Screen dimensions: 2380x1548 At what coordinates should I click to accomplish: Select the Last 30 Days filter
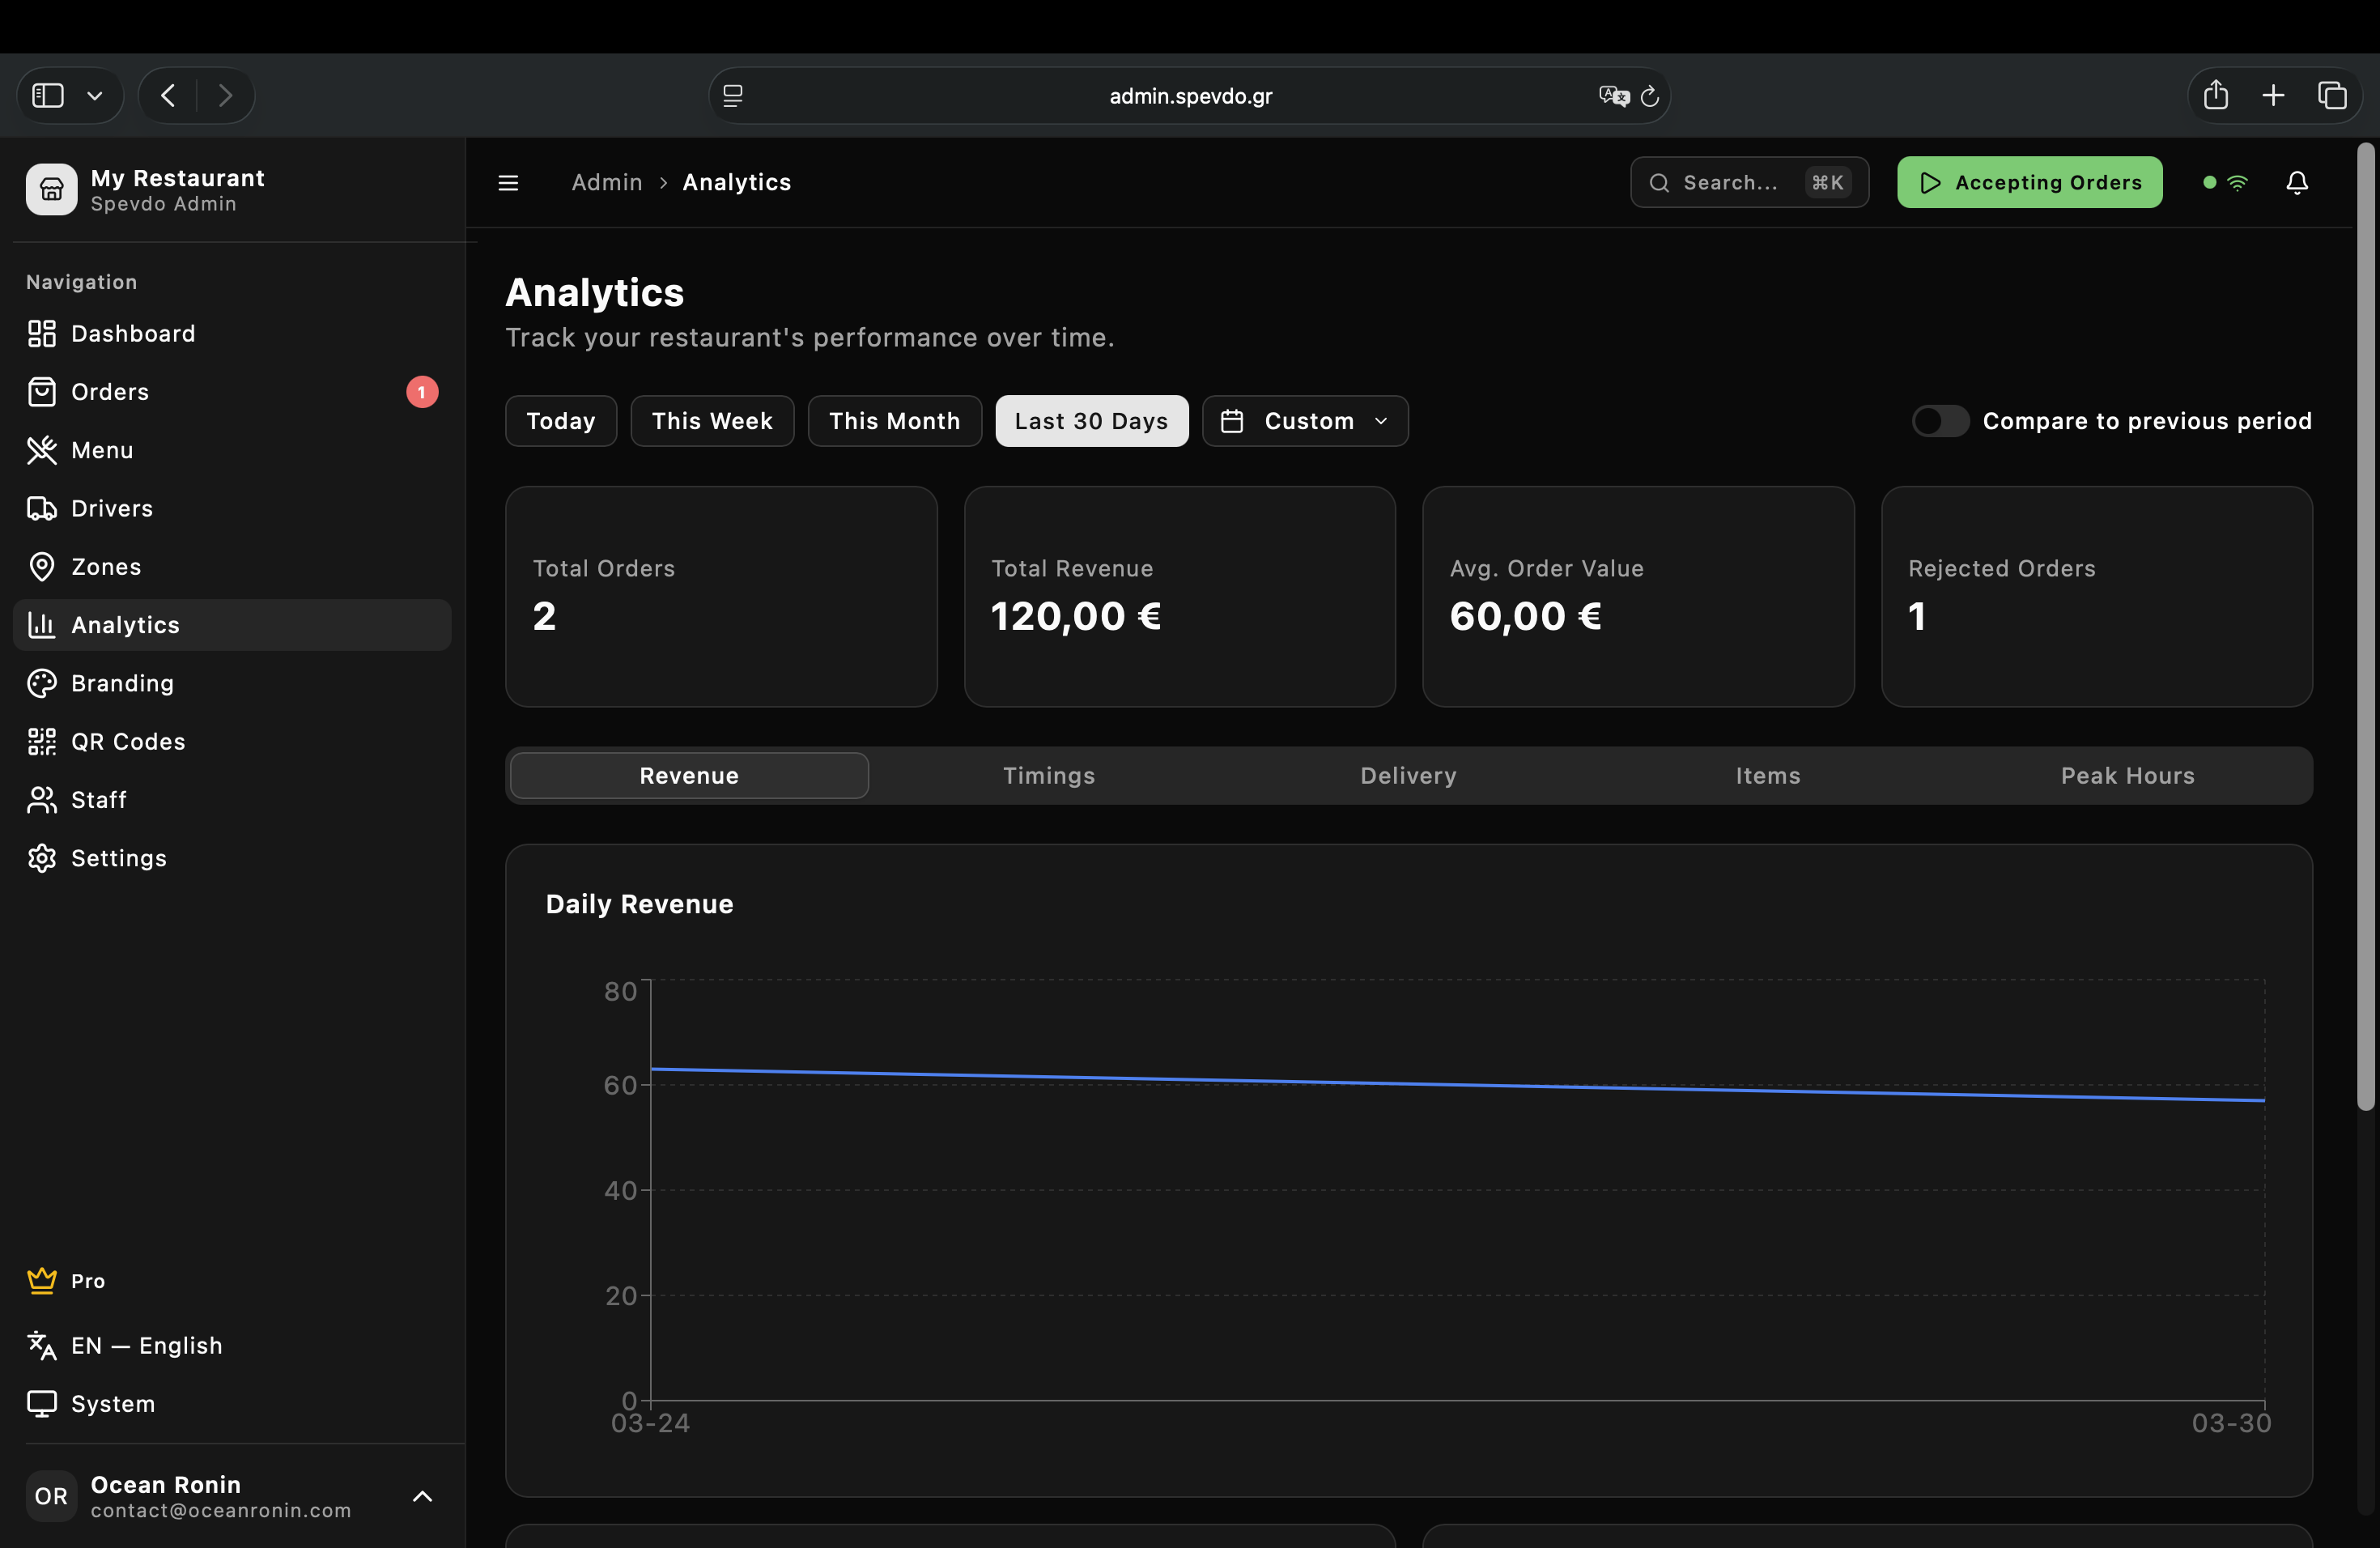click(x=1091, y=421)
